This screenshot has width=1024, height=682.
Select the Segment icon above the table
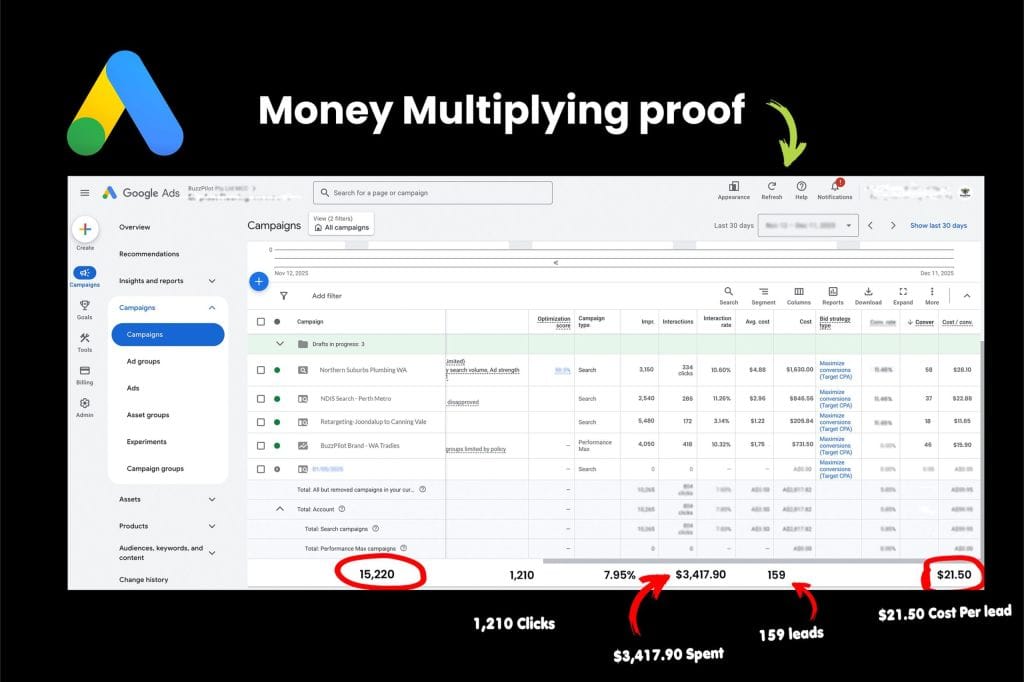763,292
